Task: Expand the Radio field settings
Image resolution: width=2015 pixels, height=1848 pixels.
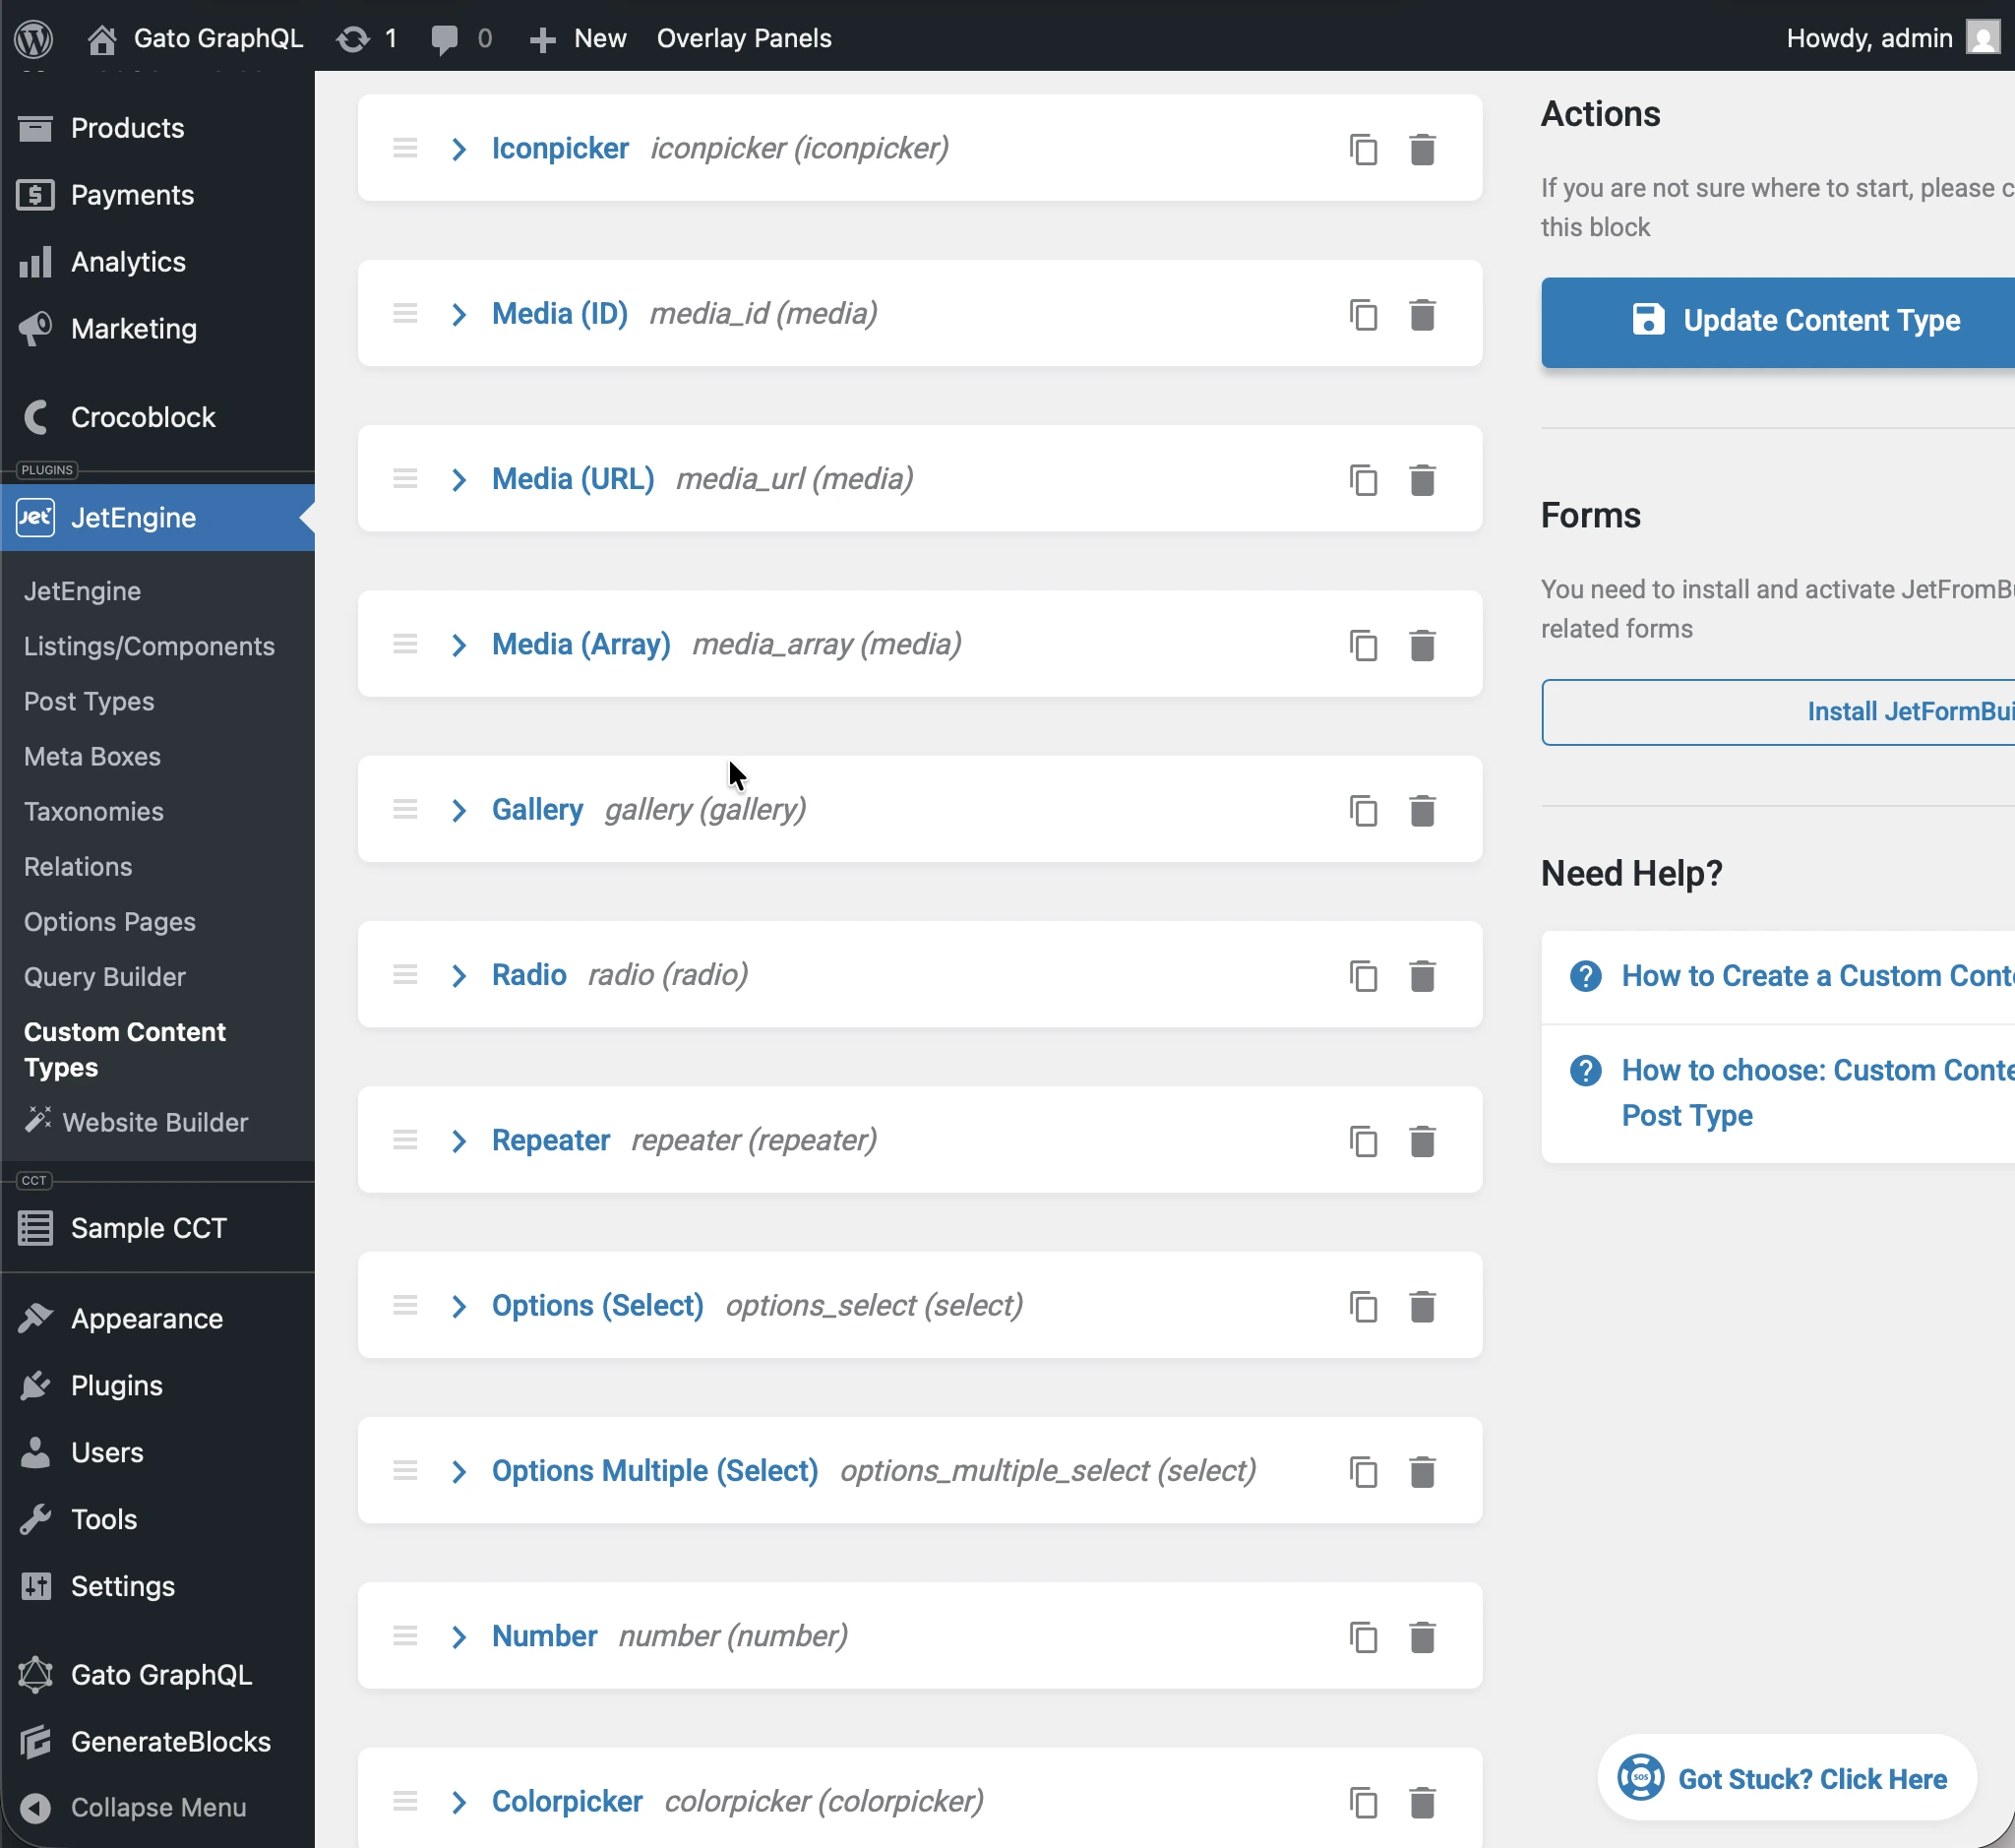Action: pos(459,975)
